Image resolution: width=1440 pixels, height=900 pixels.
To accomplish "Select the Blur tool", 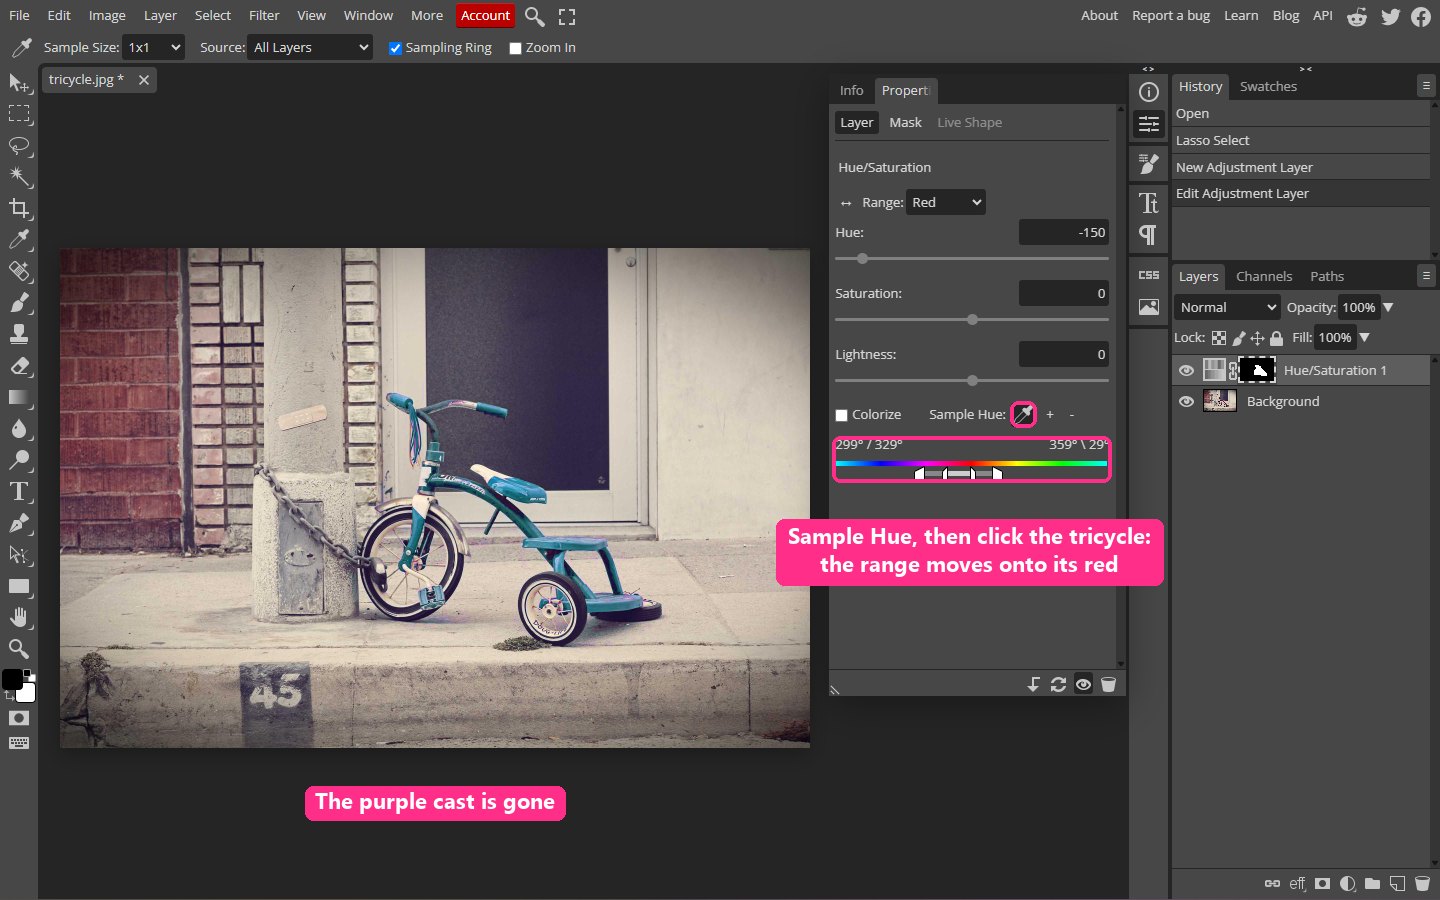I will (19, 429).
